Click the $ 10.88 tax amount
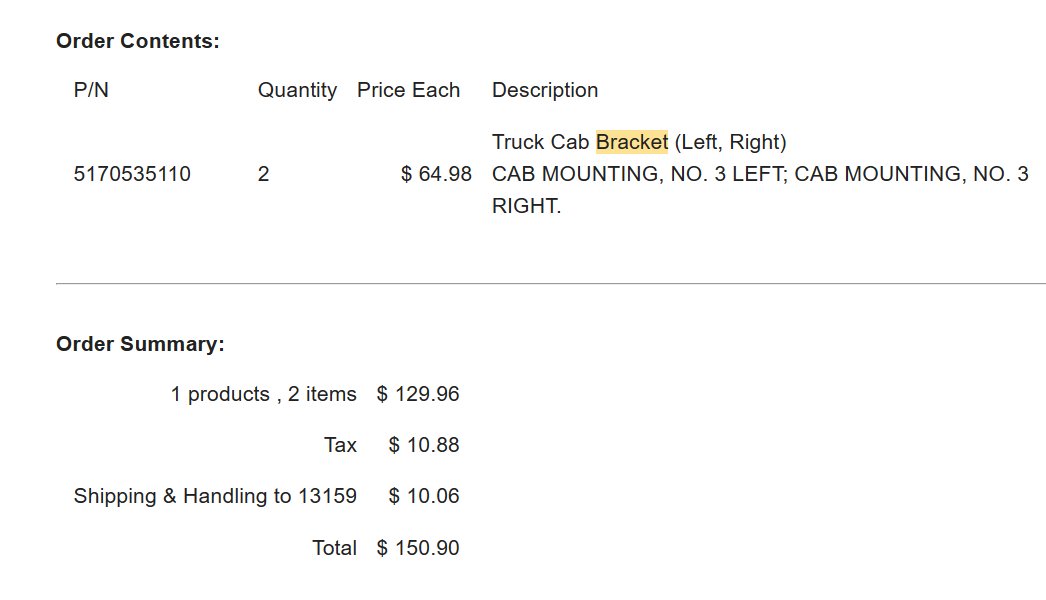Screen dimensions: 1046x600 click(x=424, y=445)
